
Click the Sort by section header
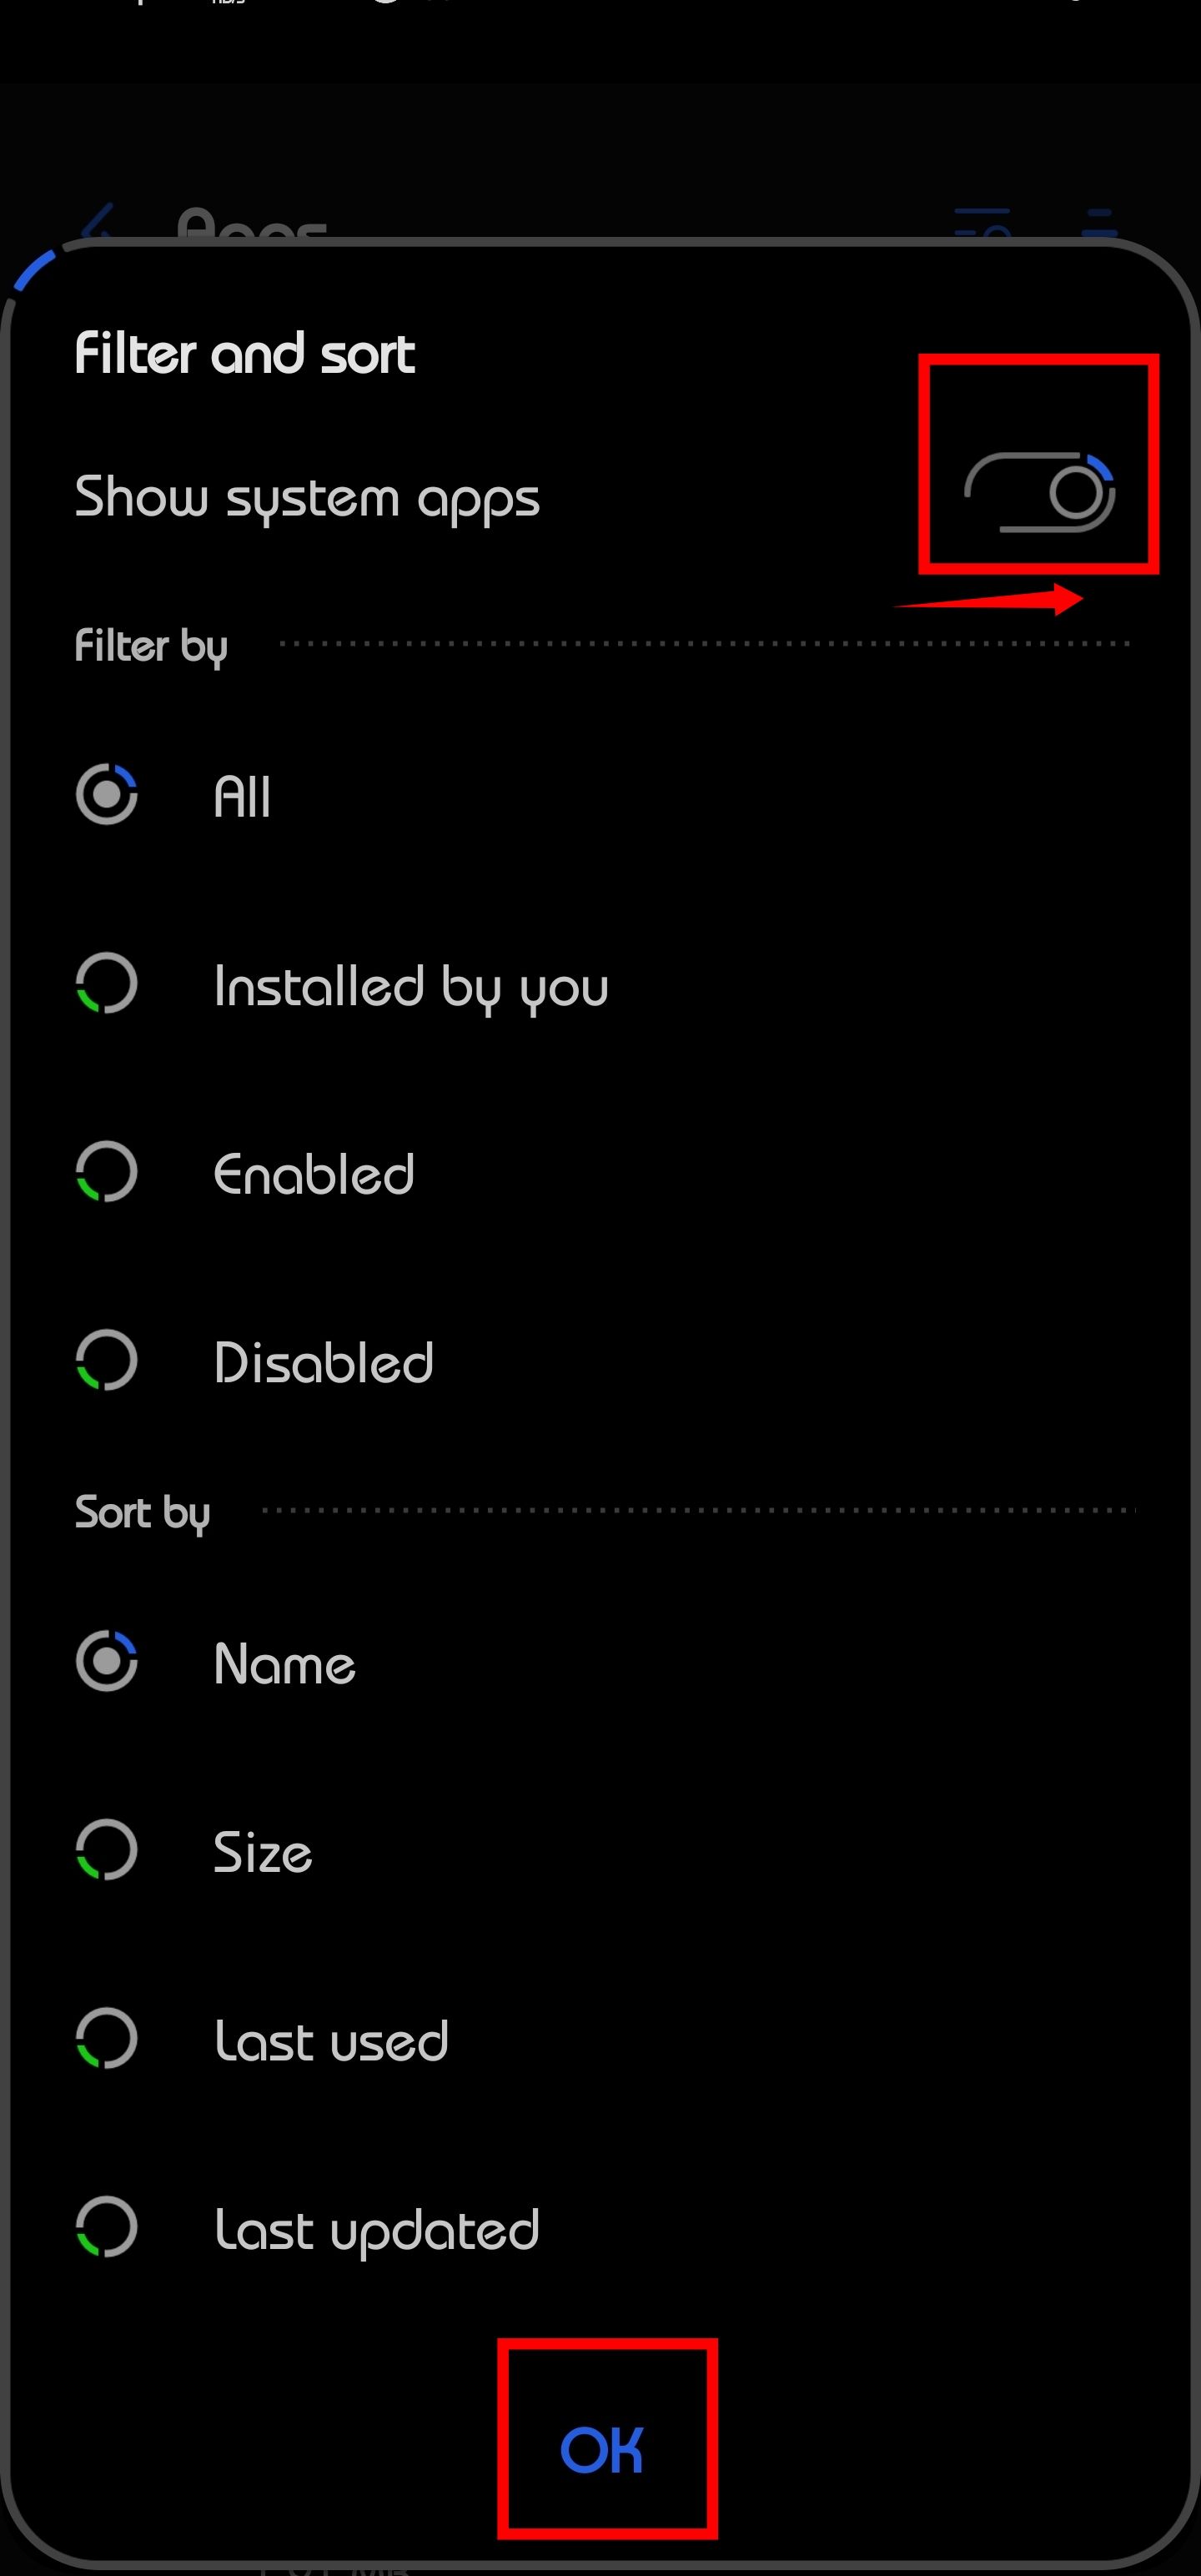pos(142,1512)
